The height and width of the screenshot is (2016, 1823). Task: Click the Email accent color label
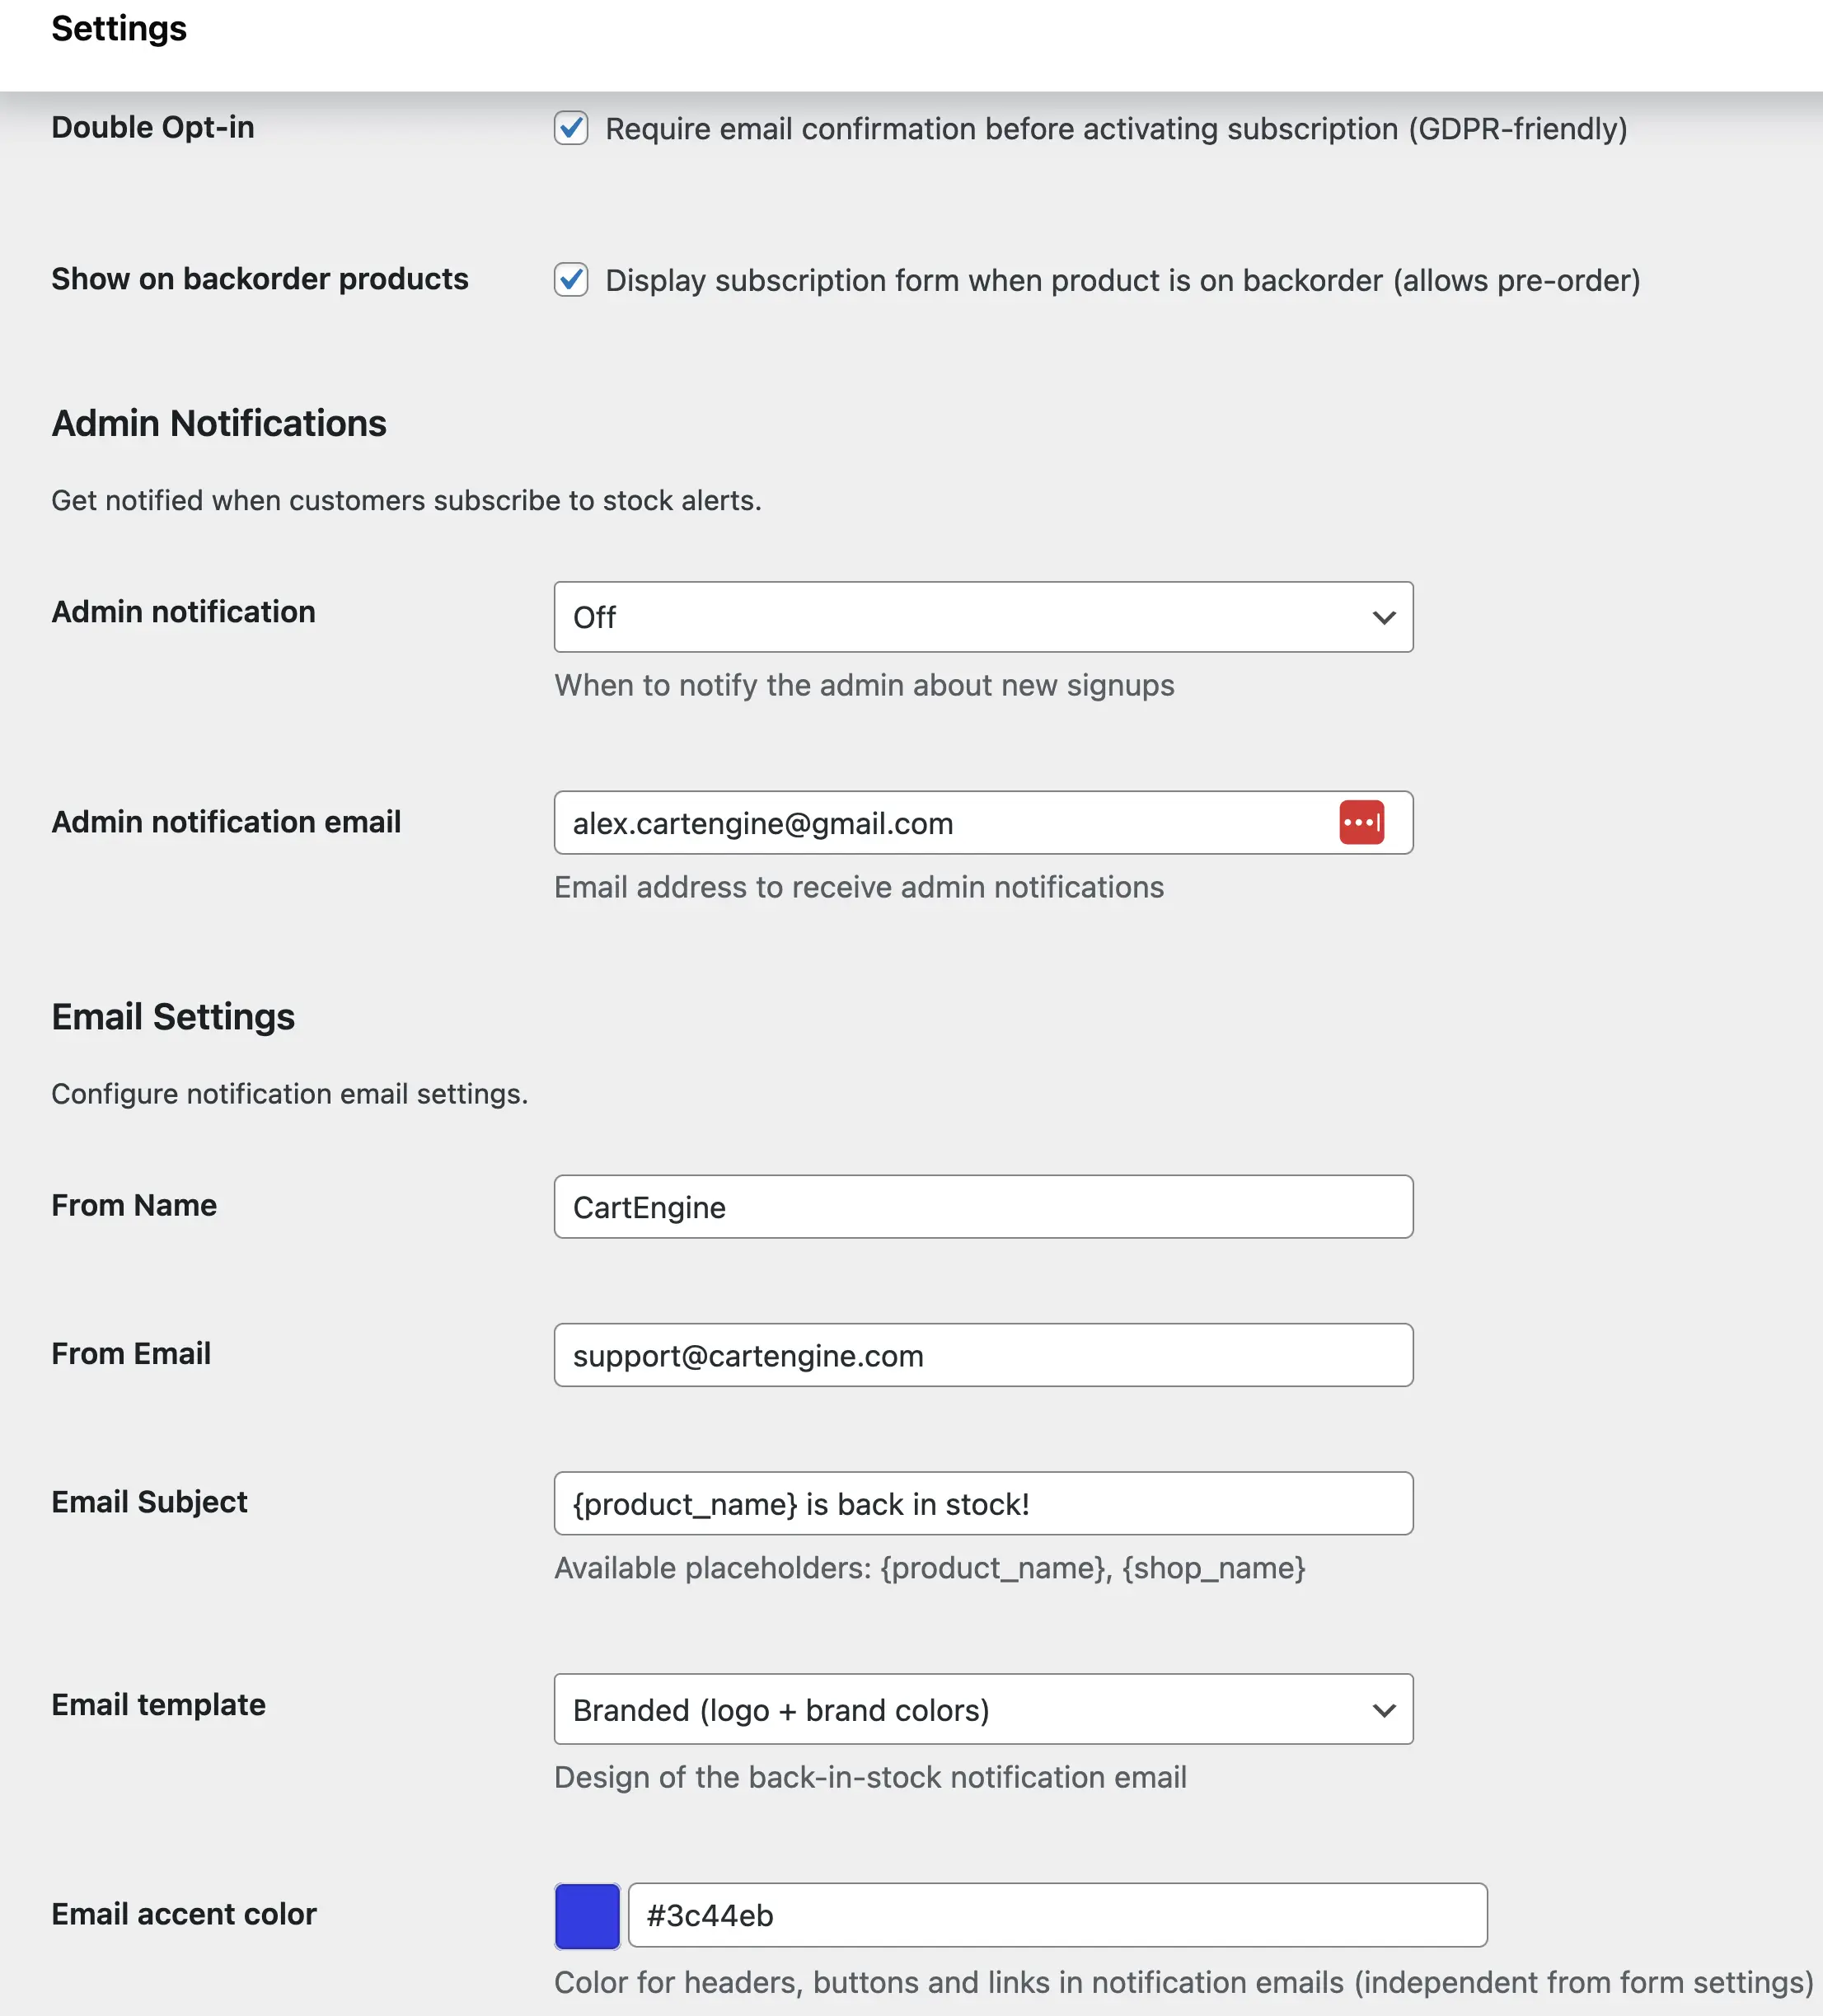(x=183, y=1913)
